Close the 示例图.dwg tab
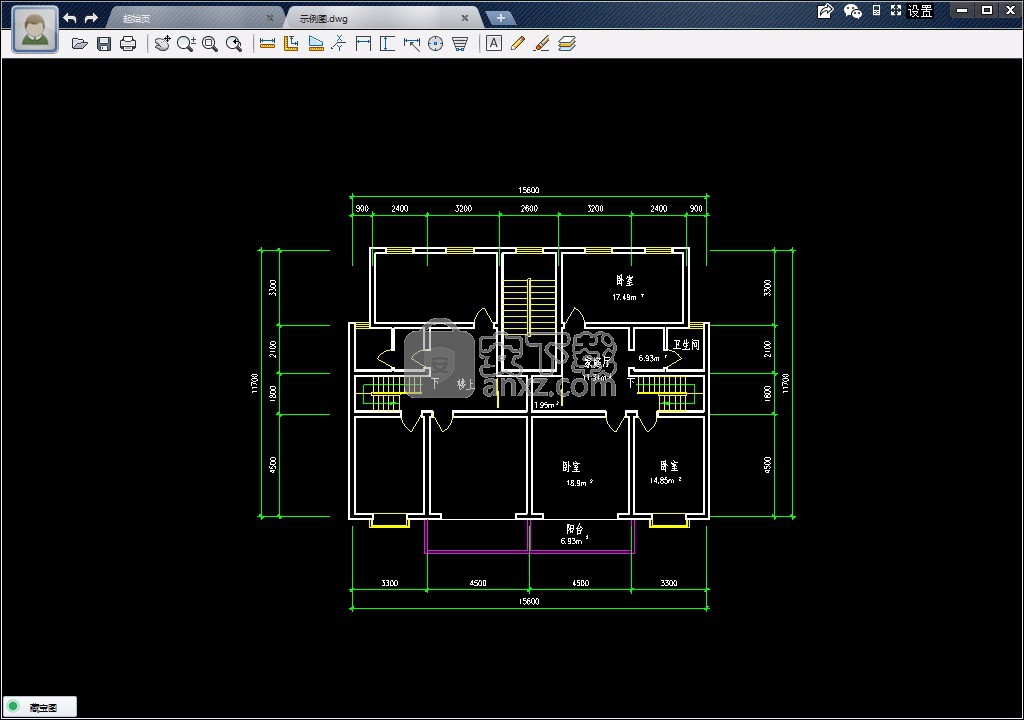 tap(465, 18)
